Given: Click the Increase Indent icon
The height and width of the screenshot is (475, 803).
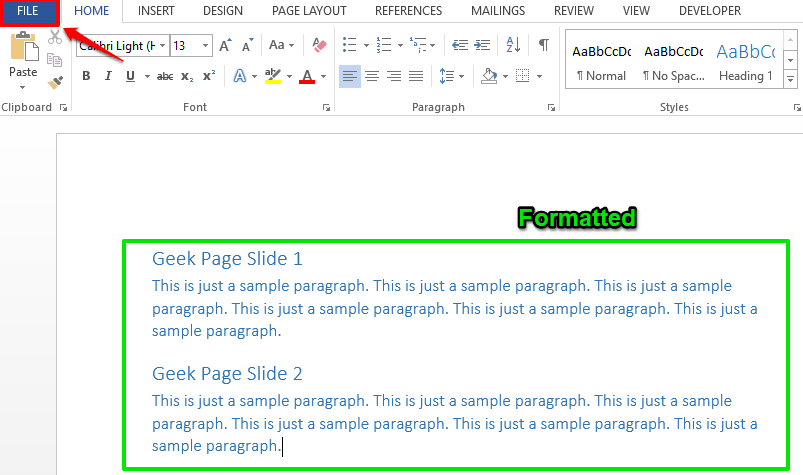Looking at the screenshot, I should [482, 45].
